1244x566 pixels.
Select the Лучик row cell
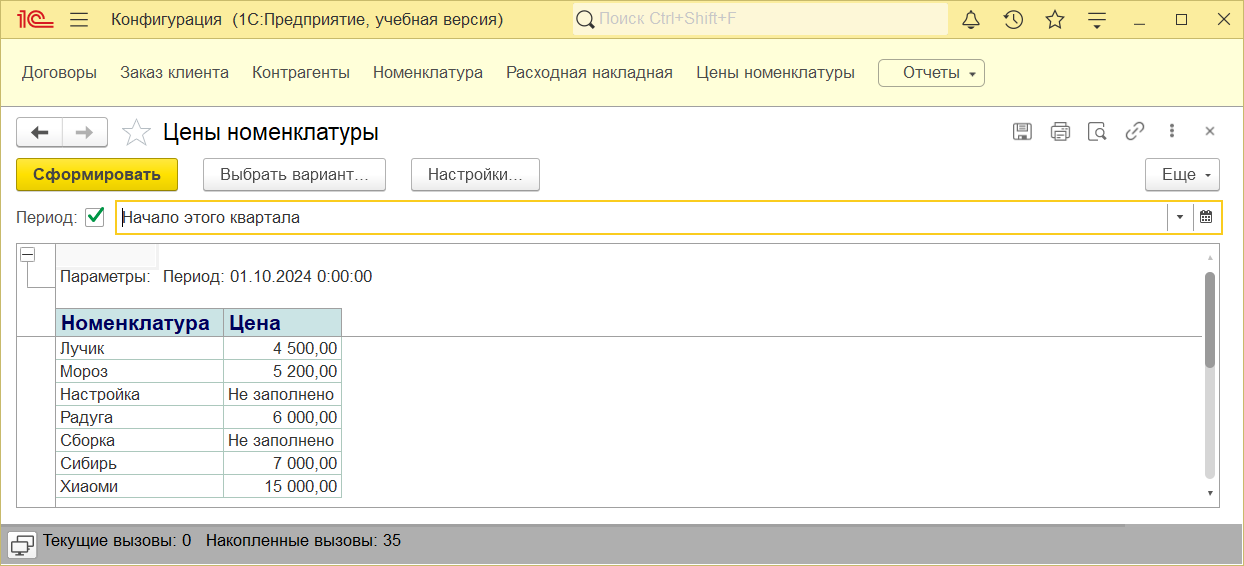click(139, 348)
